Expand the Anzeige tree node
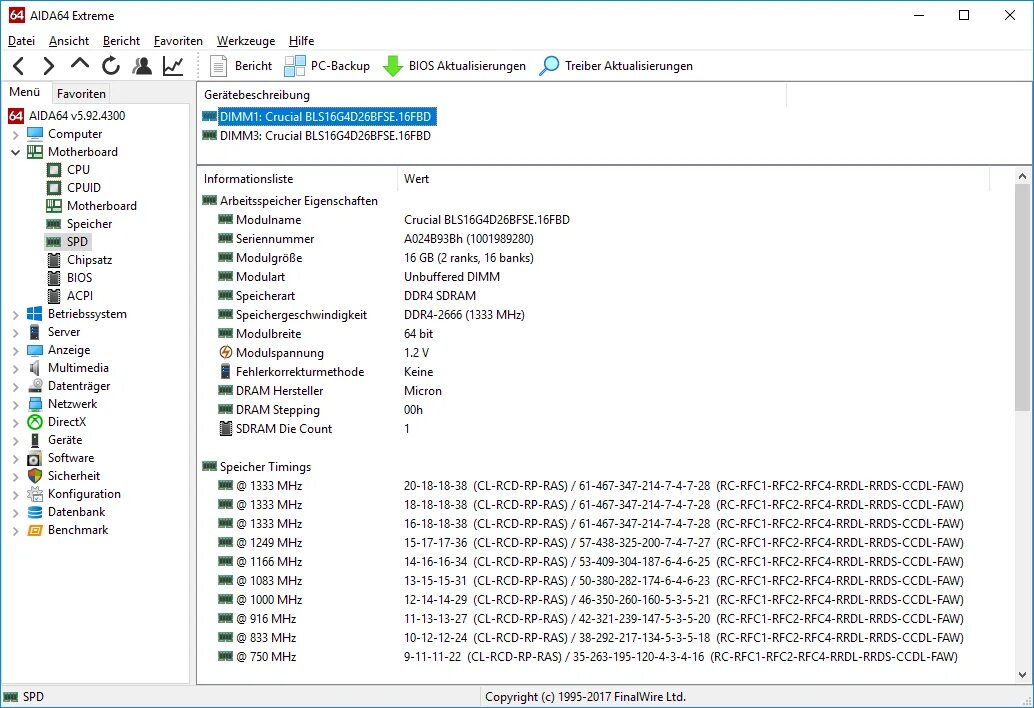 (x=15, y=351)
